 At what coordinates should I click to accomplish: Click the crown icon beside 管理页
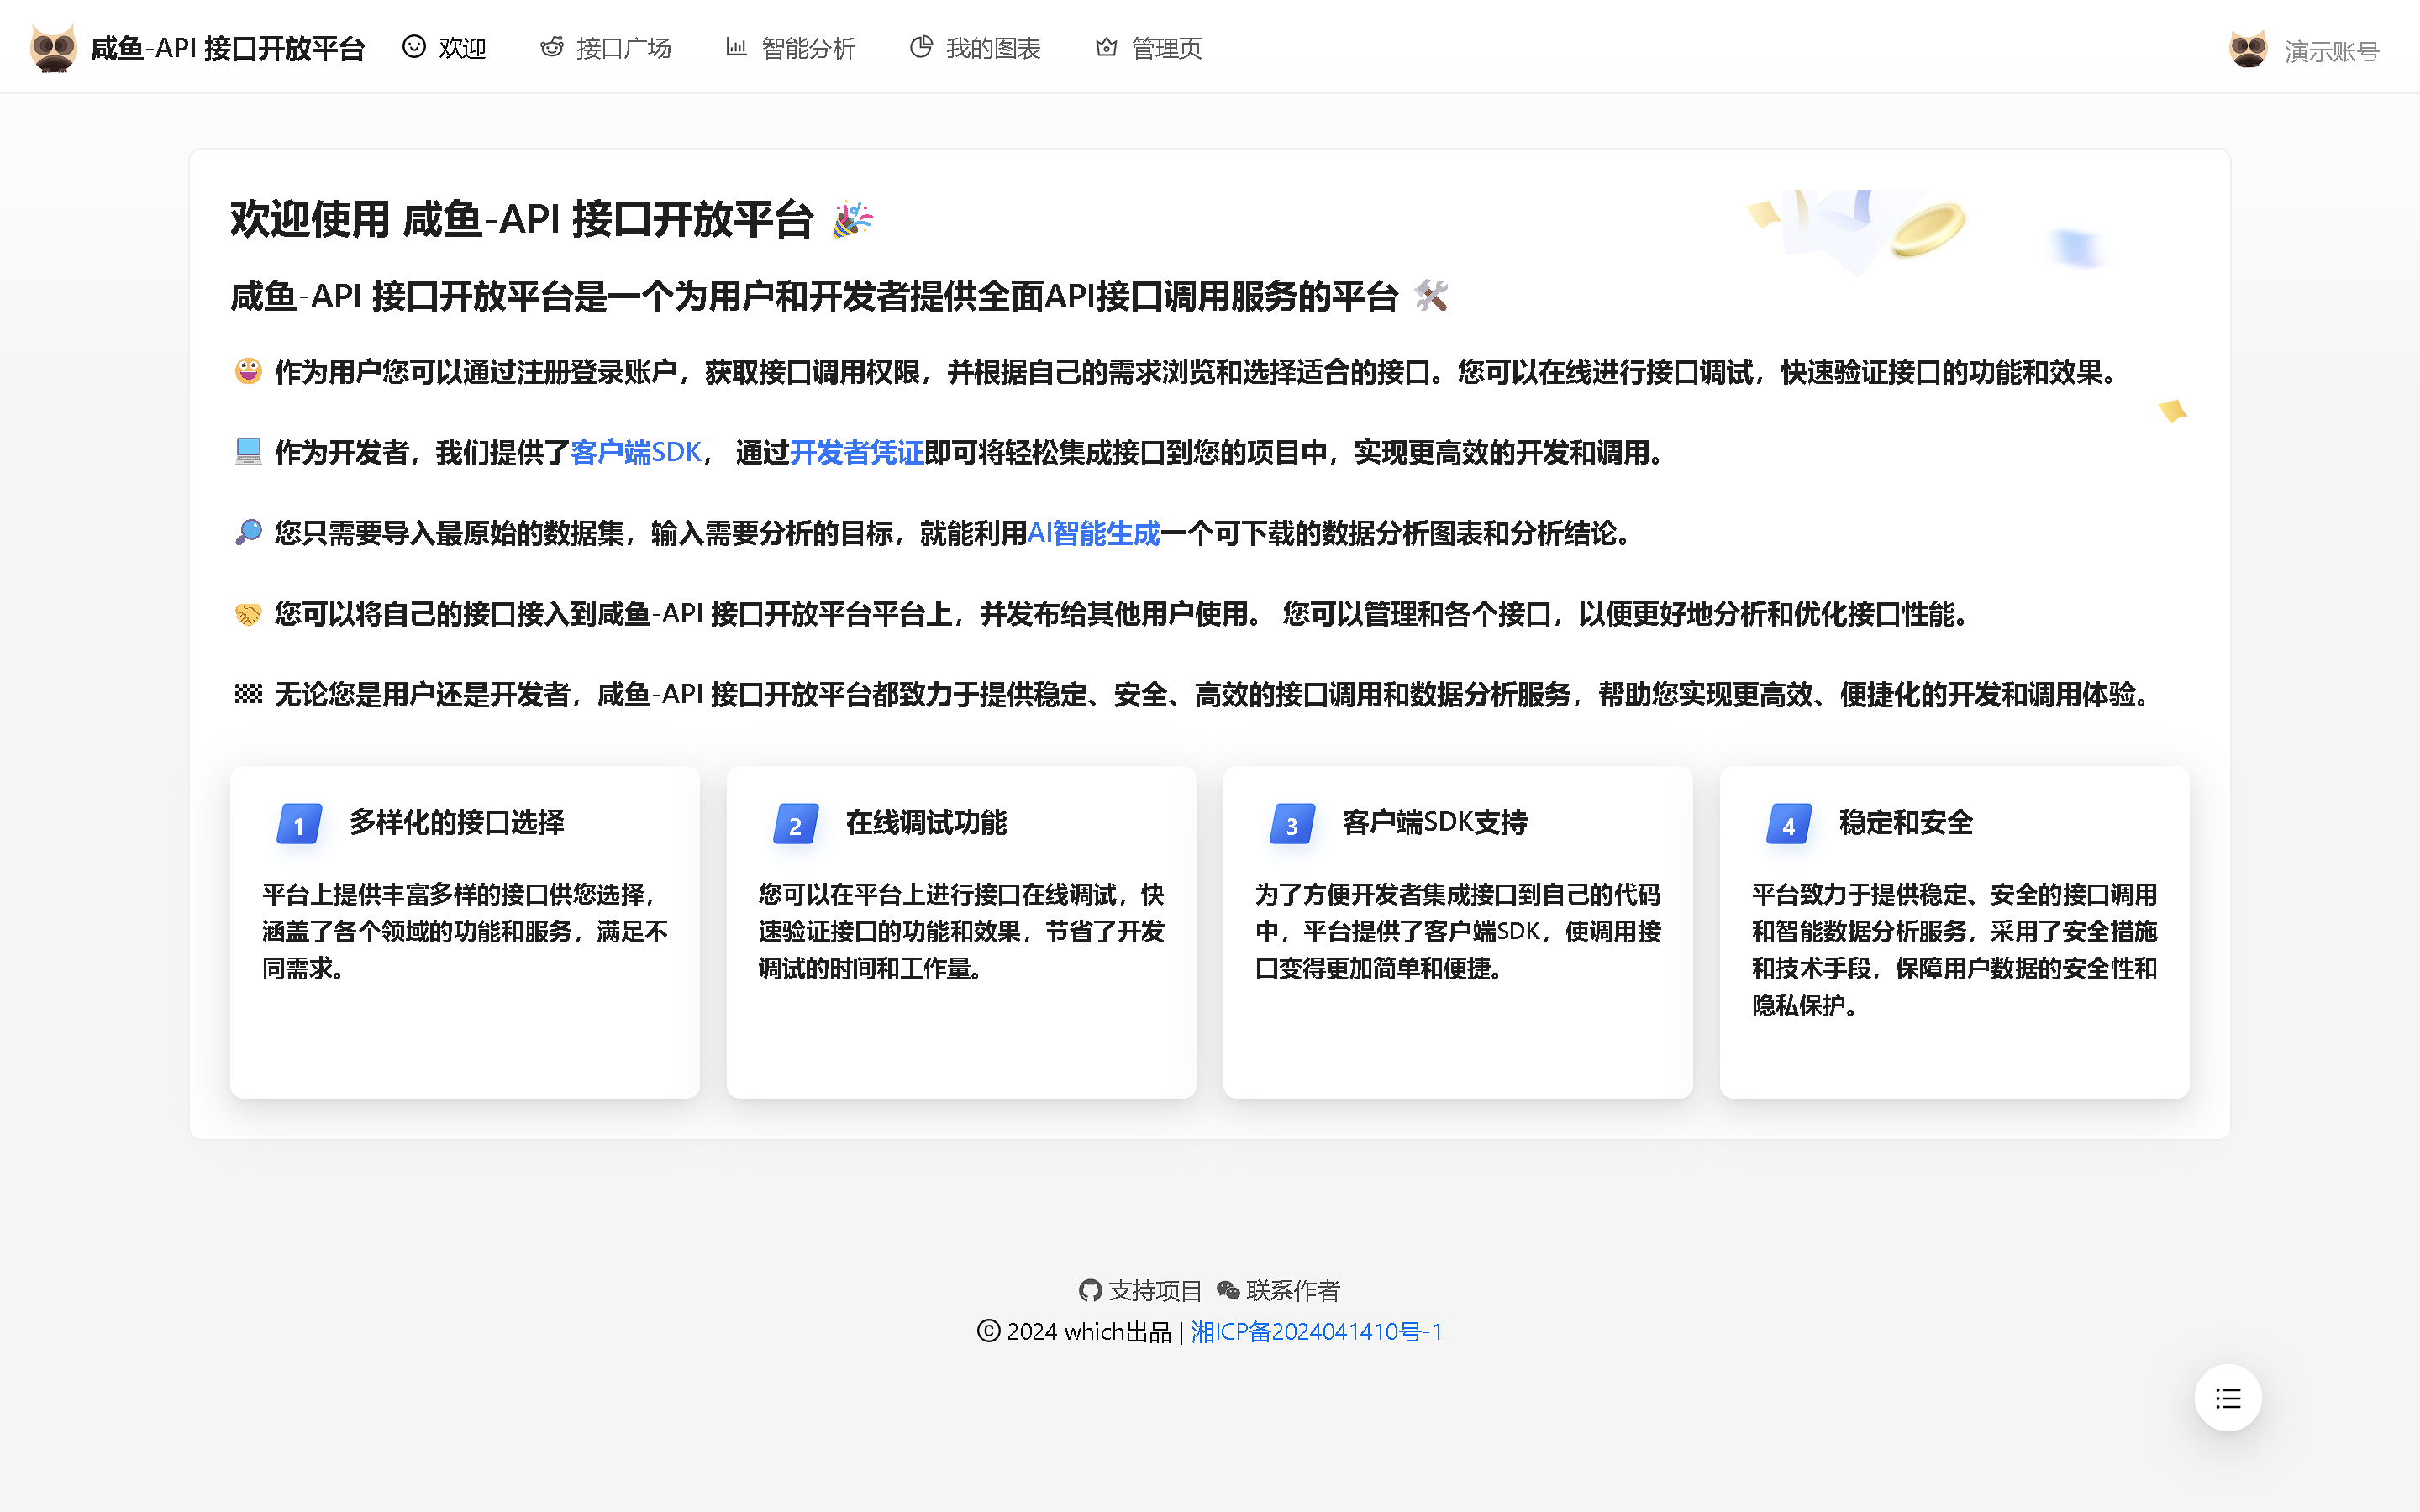click(1106, 46)
